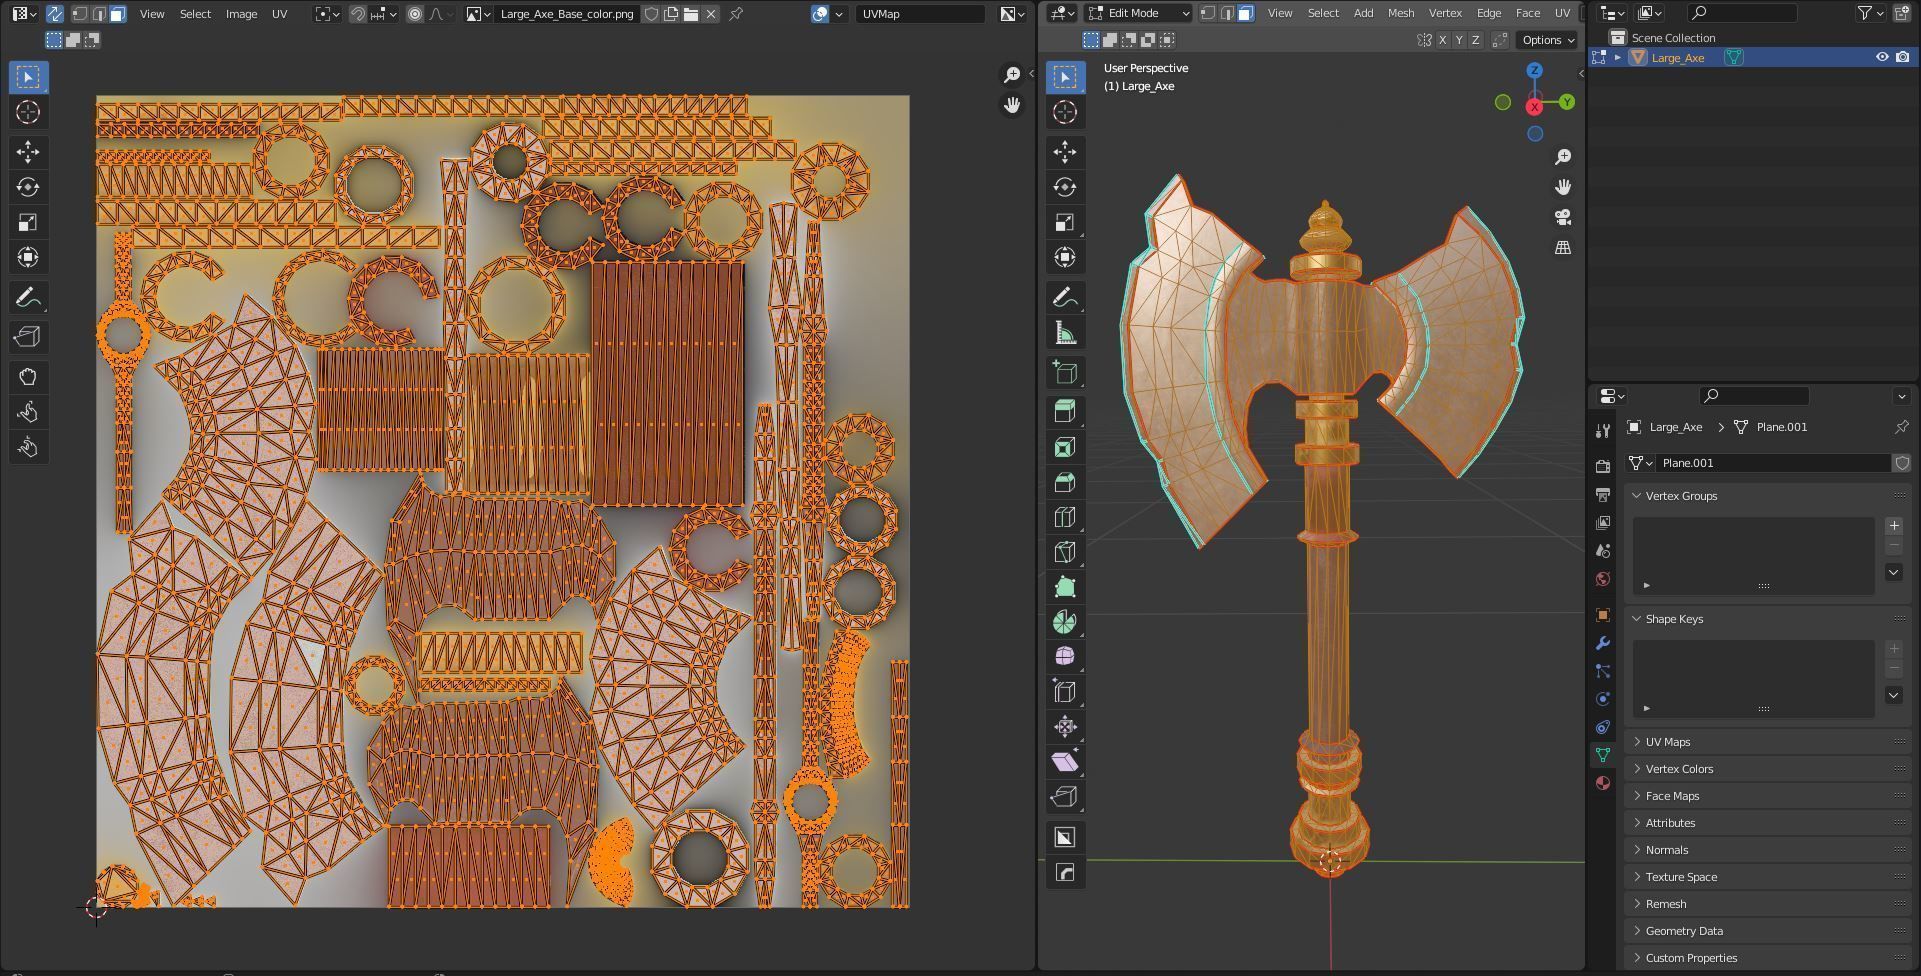The width and height of the screenshot is (1921, 976).
Task: Activate the Knife tool
Action: tap(1065, 552)
